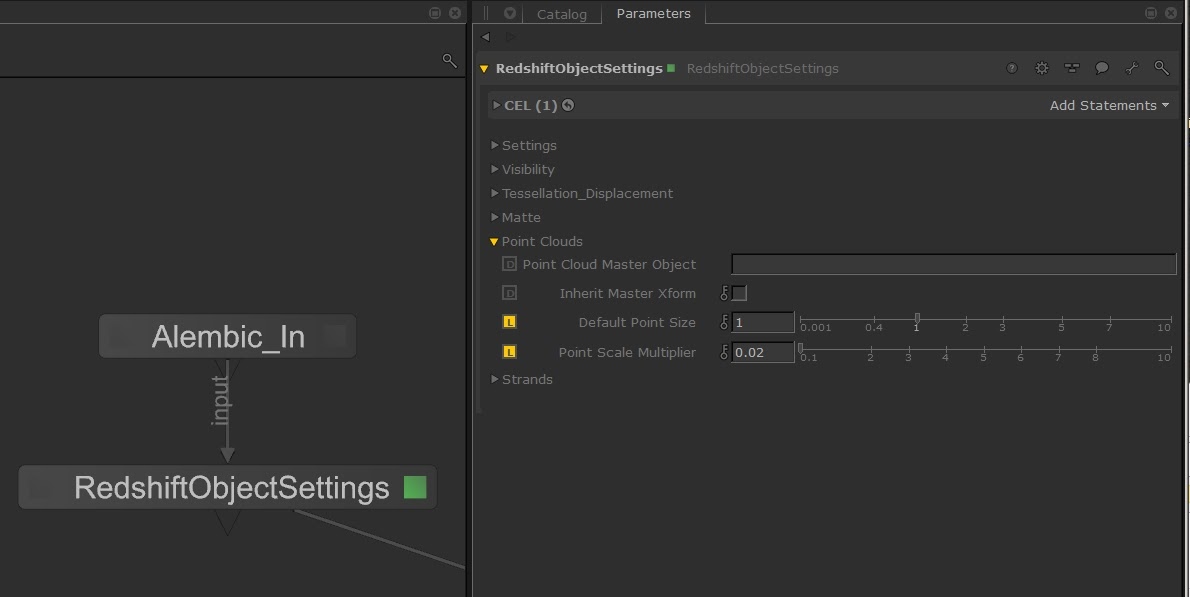Click the help icon in node header
This screenshot has height=597, width=1190.
(x=1012, y=69)
